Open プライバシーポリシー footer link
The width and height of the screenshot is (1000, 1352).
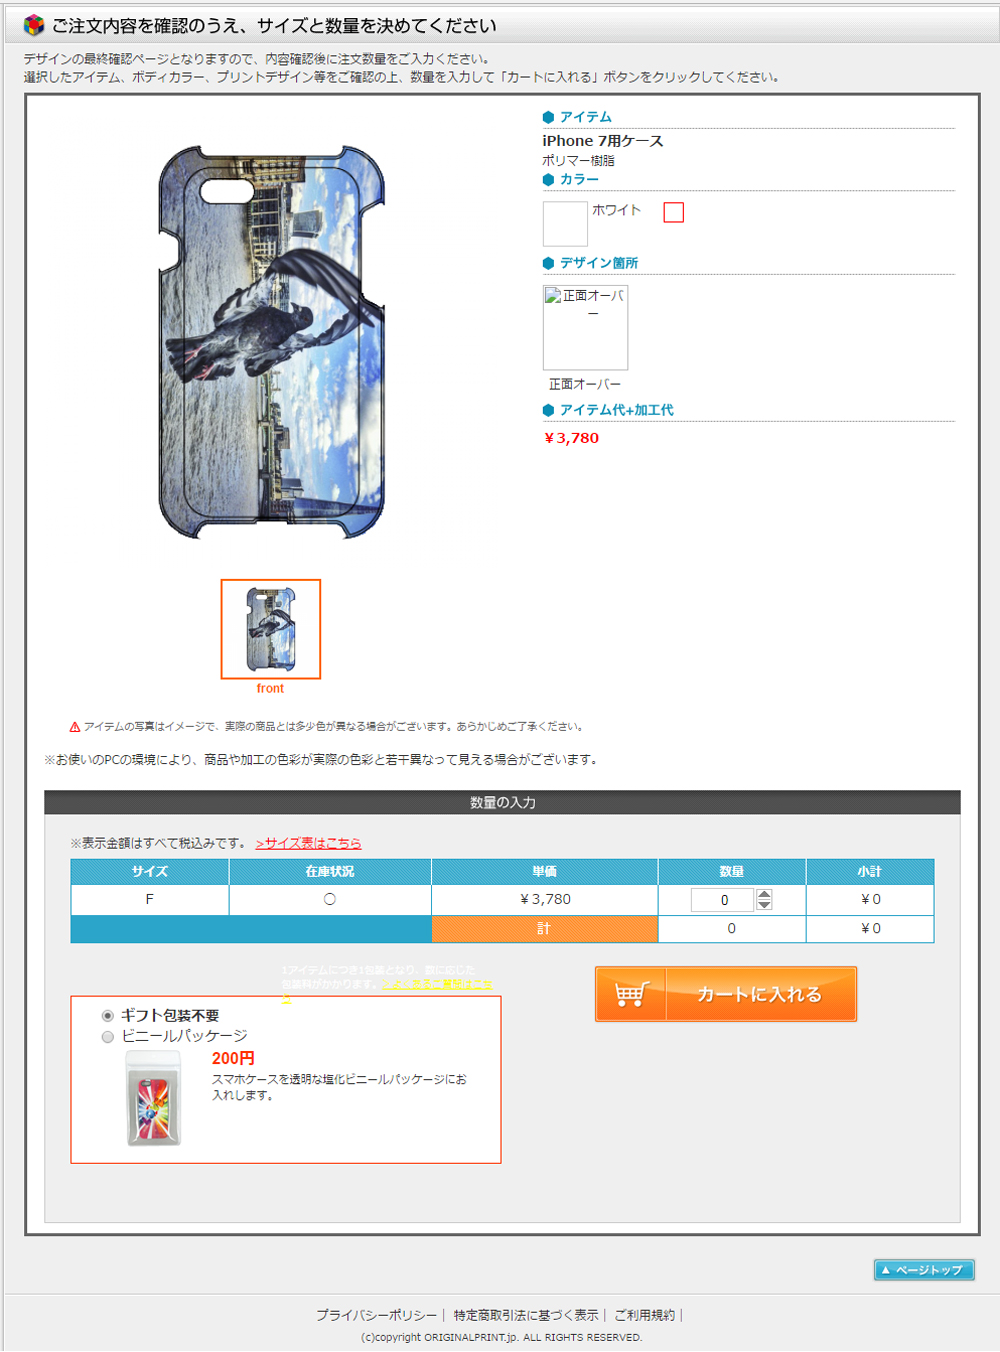tap(376, 1315)
